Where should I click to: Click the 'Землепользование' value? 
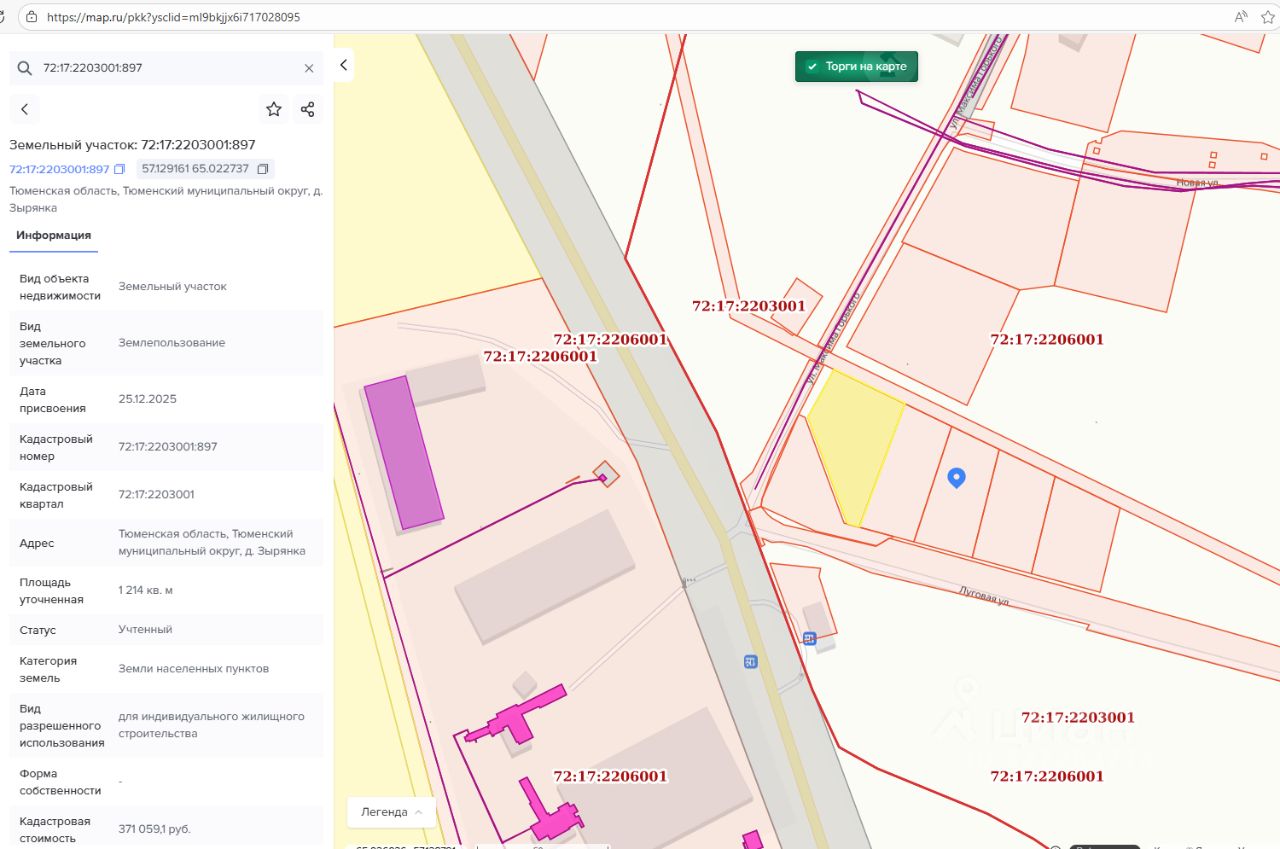coord(172,343)
